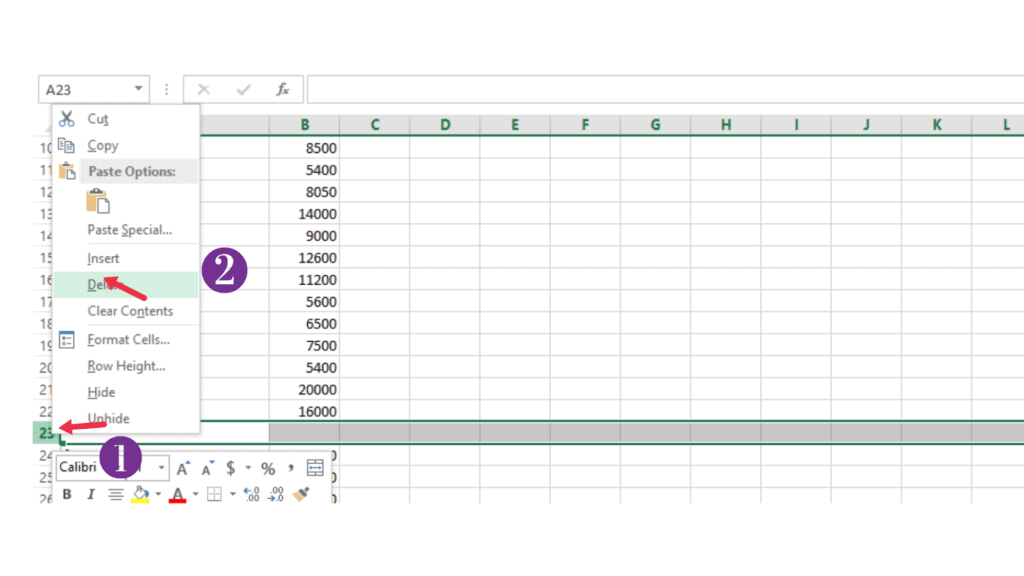Click the Cut scissors icon
This screenshot has height=576, width=1024.
click(x=67, y=118)
